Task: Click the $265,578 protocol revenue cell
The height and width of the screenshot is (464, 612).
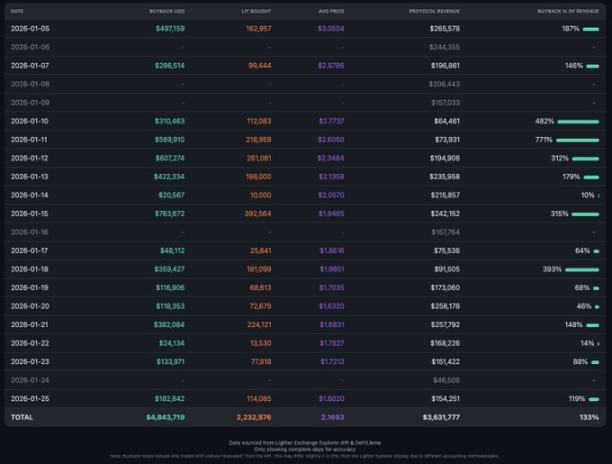Action: pyautogui.click(x=443, y=29)
